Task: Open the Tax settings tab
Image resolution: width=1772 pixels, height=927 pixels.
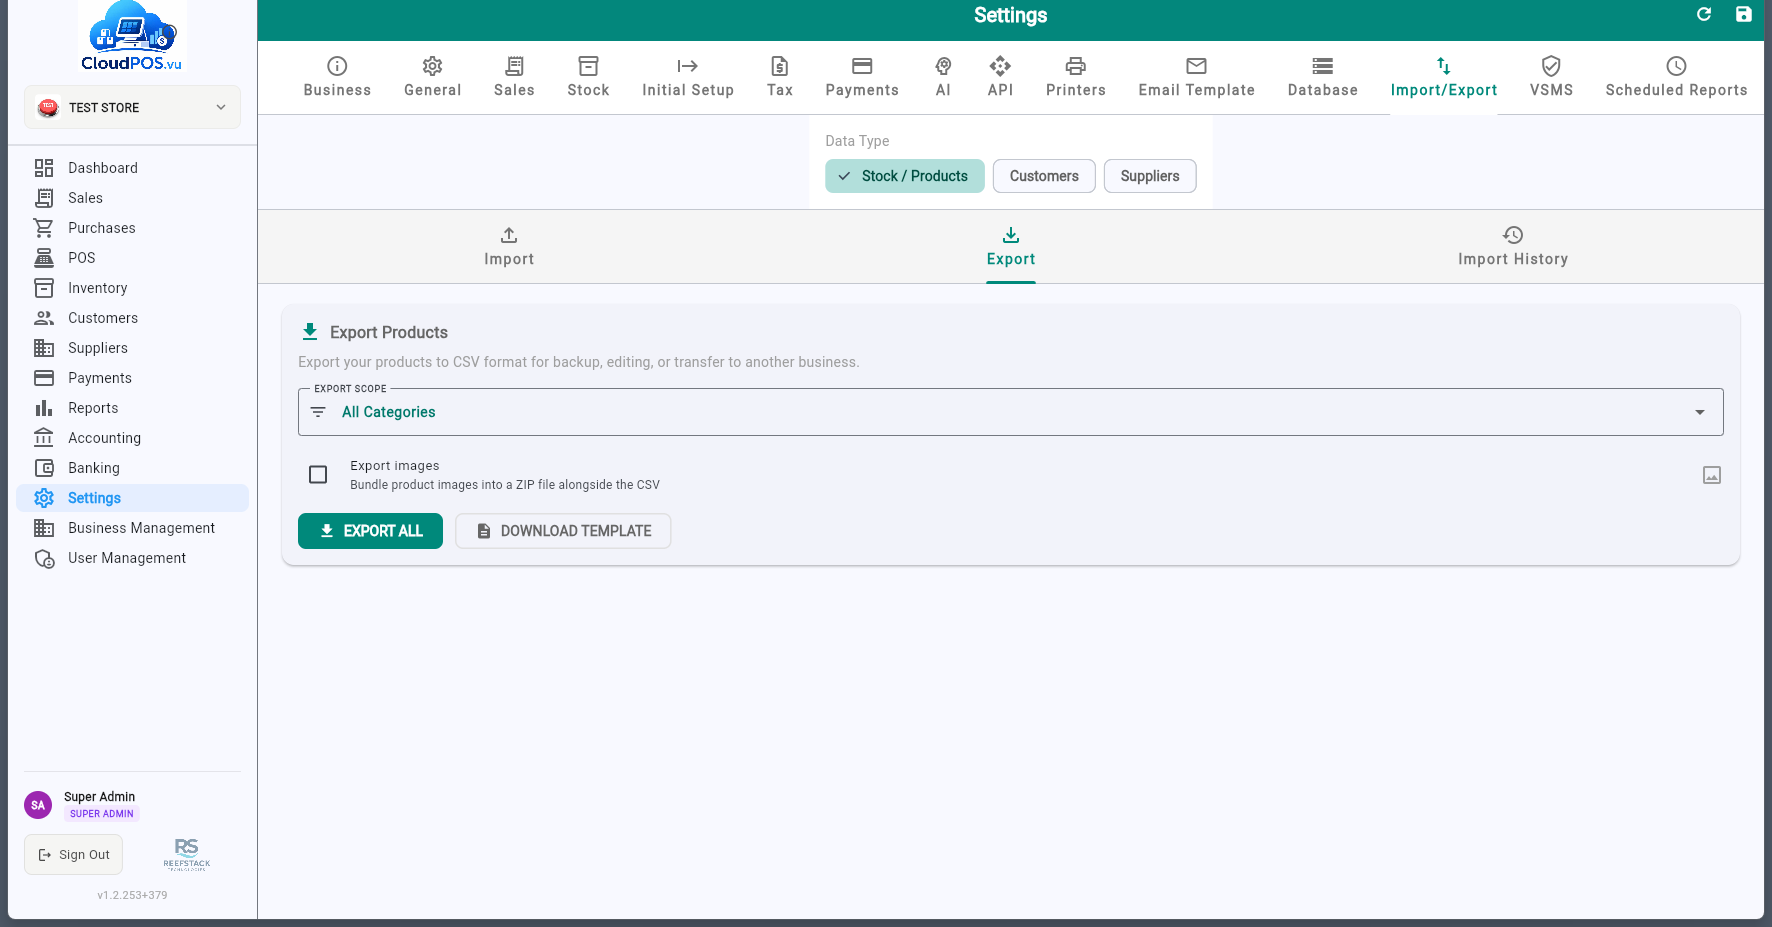Action: (x=780, y=77)
